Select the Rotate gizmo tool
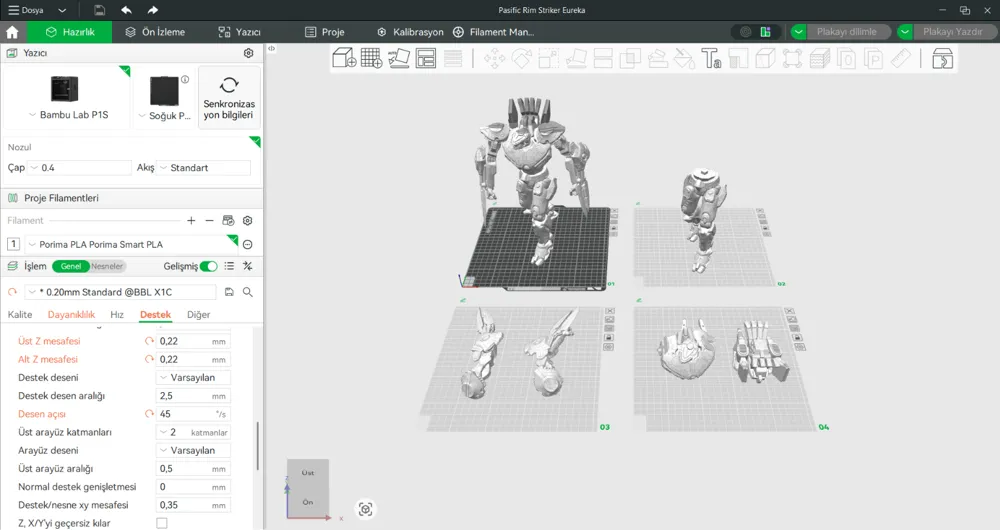 pos(522,59)
